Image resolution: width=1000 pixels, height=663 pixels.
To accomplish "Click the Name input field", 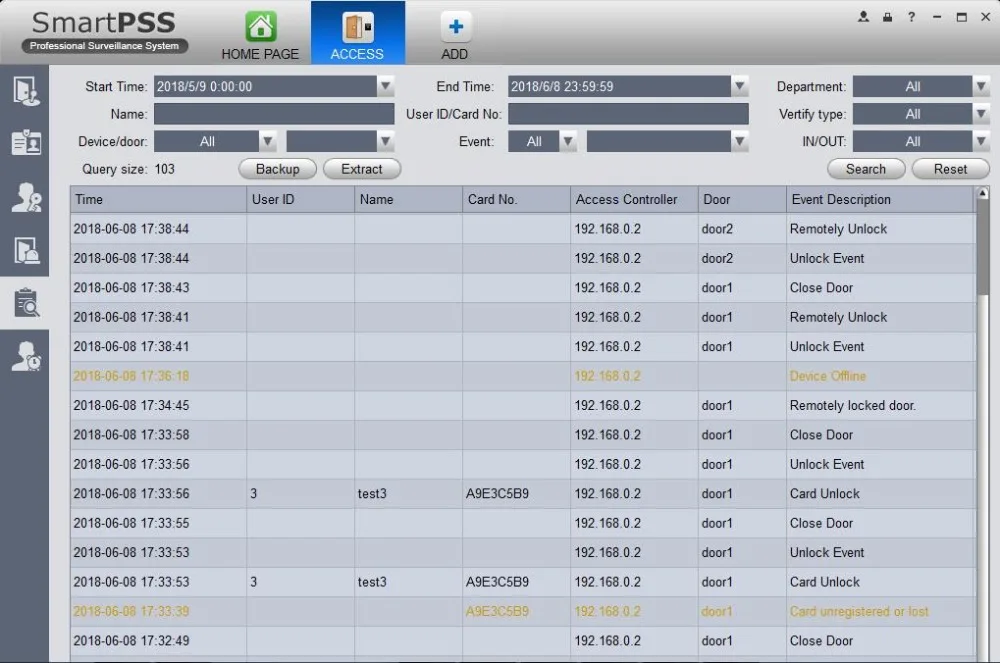I will [274, 114].
